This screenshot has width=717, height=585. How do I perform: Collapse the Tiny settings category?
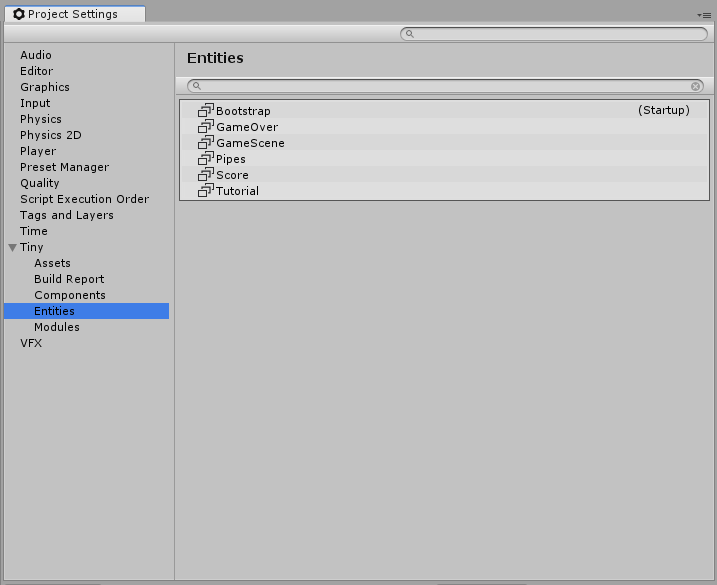tap(12, 247)
